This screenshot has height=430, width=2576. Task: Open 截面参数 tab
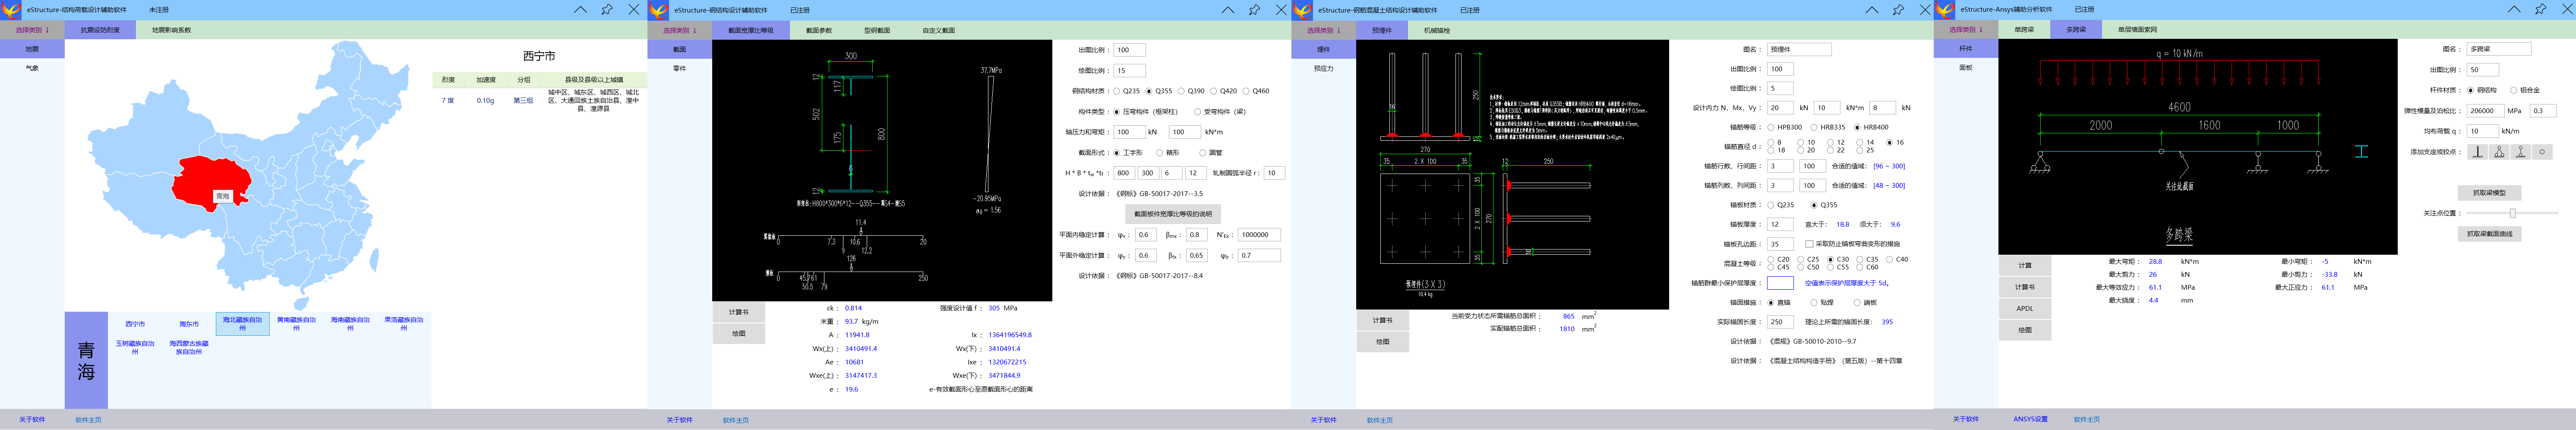tap(819, 30)
